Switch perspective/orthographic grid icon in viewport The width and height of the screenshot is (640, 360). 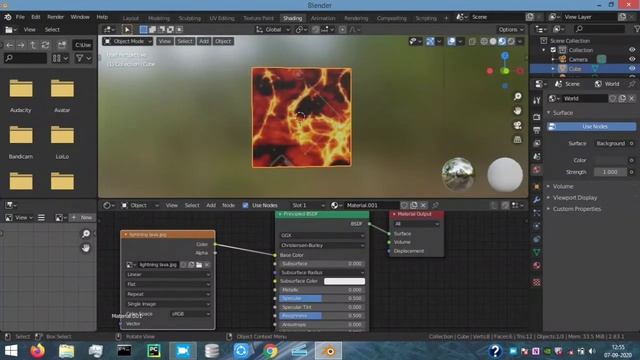(x=518, y=139)
